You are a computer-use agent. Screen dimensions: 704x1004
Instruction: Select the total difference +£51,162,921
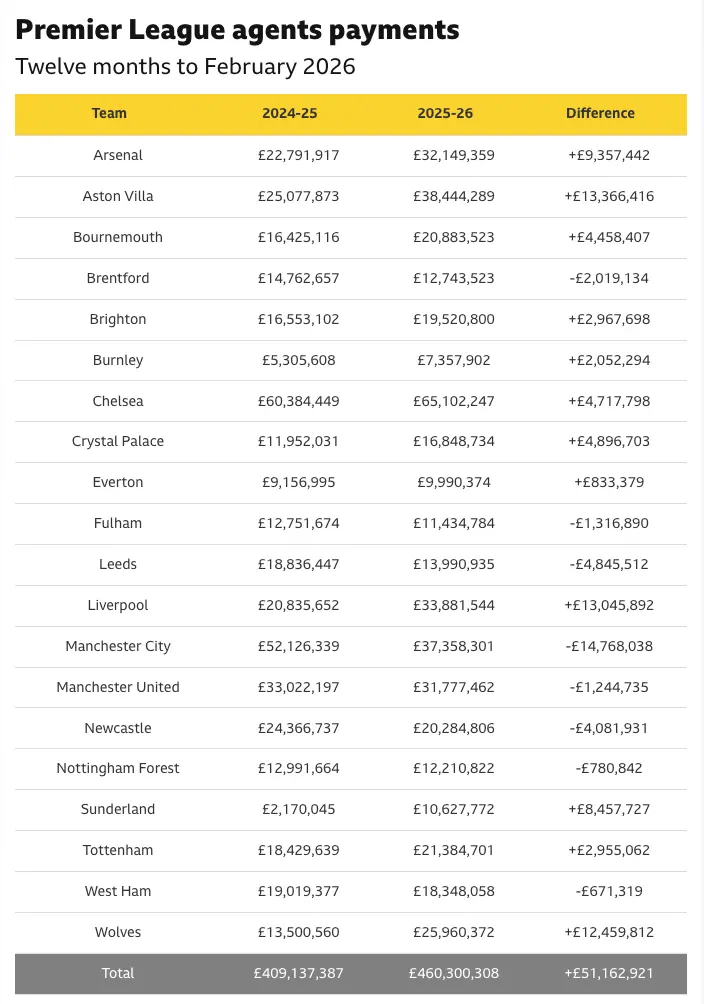click(609, 973)
